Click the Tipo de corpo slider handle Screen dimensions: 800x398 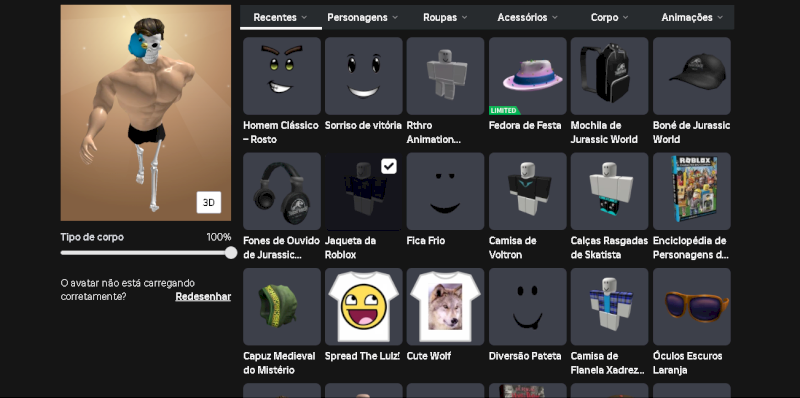[231, 253]
